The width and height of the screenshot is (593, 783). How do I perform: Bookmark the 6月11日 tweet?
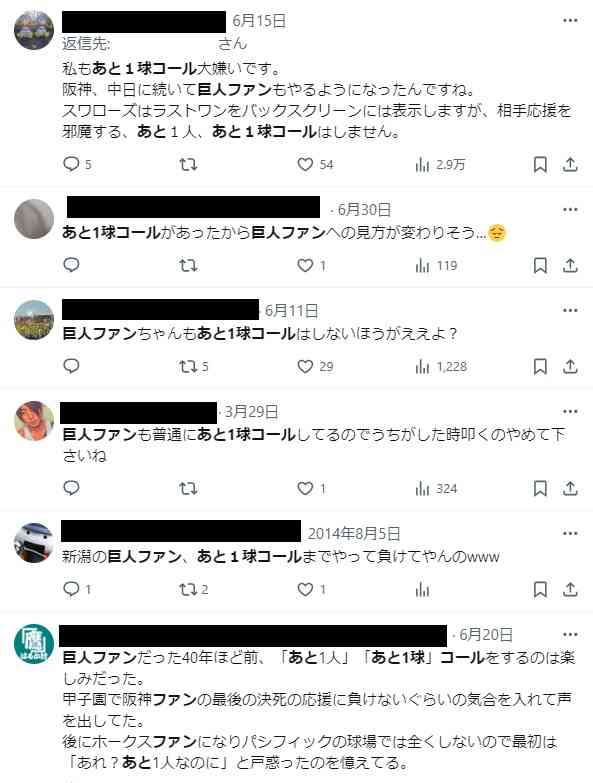pos(540,367)
